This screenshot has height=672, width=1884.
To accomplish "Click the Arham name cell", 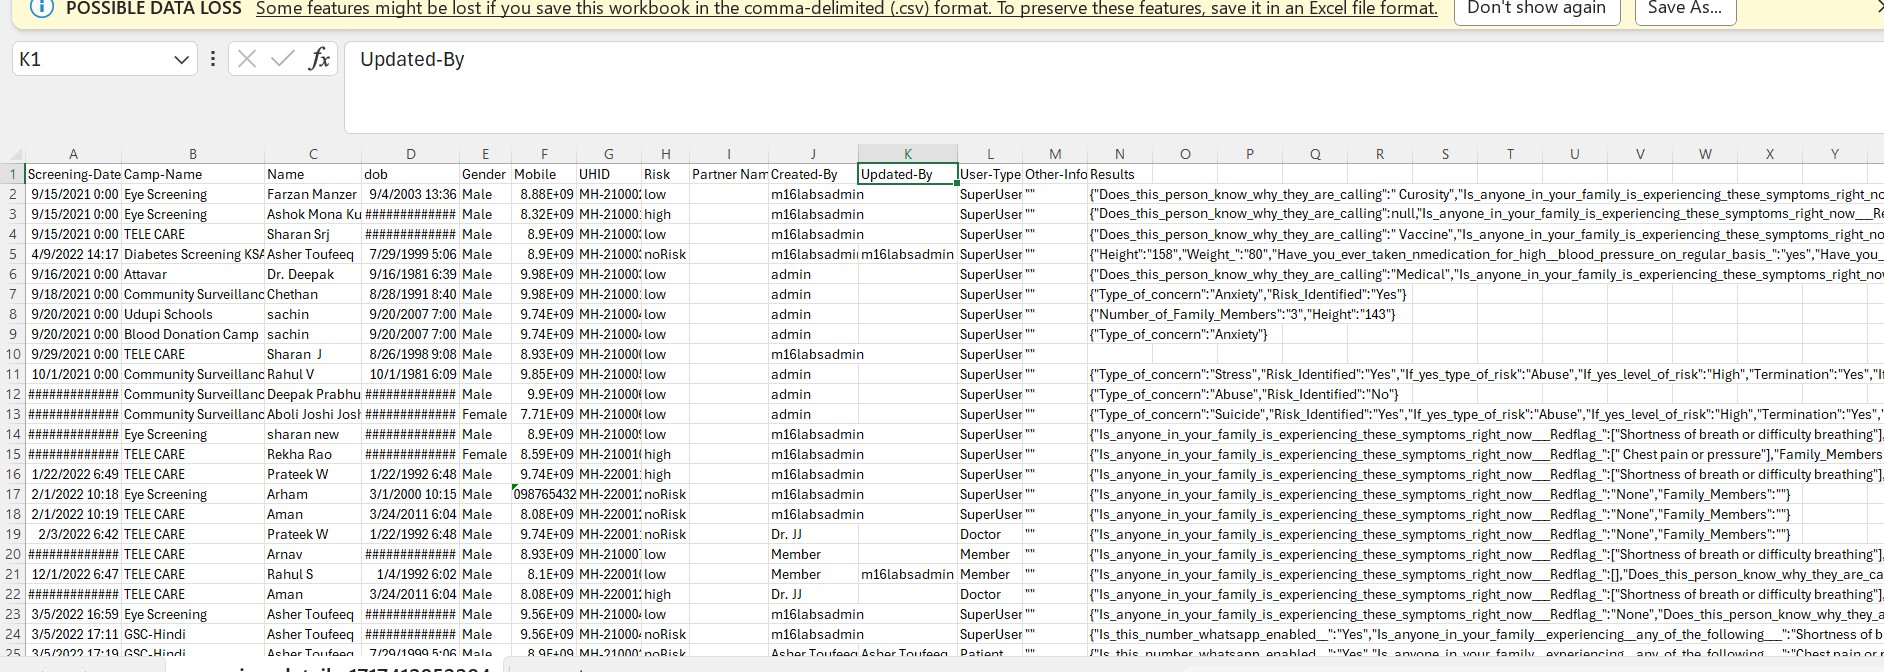I will click(x=312, y=494).
